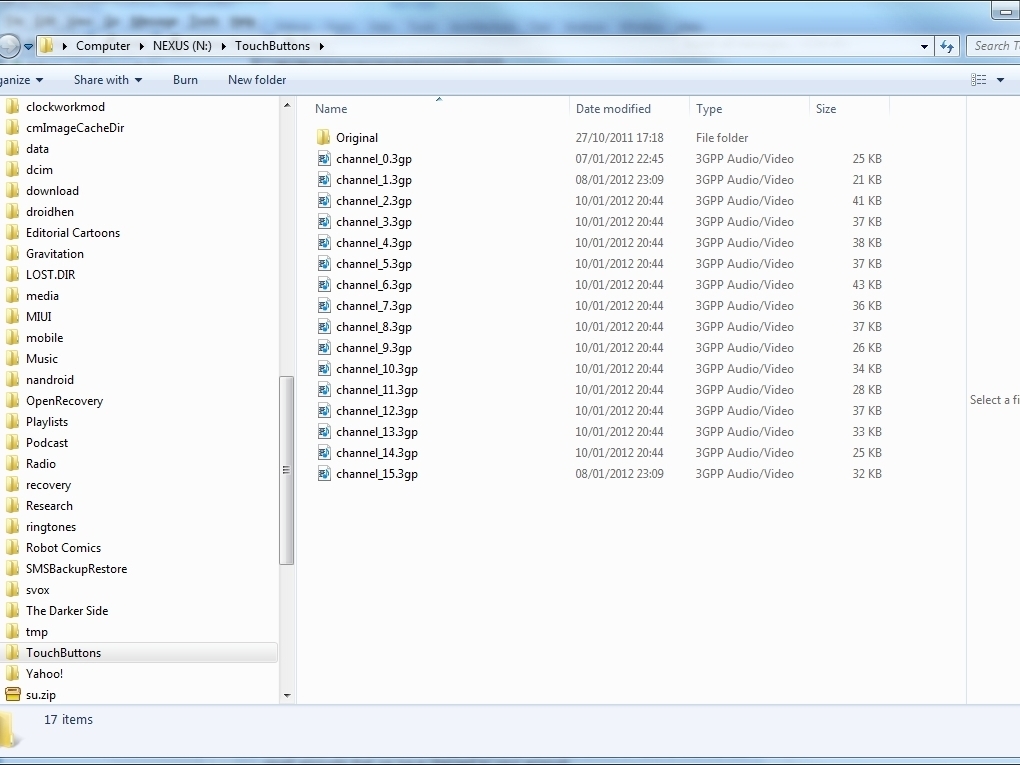Select file name channel_7.3gp

coord(374,306)
